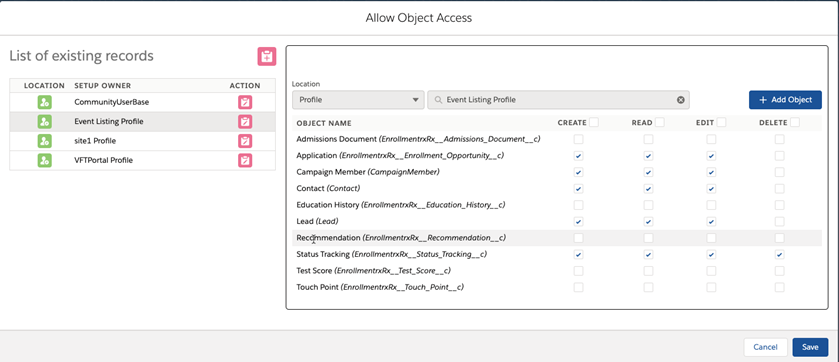Click the green location icon for VFTPortal Profile
839x362 pixels.
coord(44,160)
